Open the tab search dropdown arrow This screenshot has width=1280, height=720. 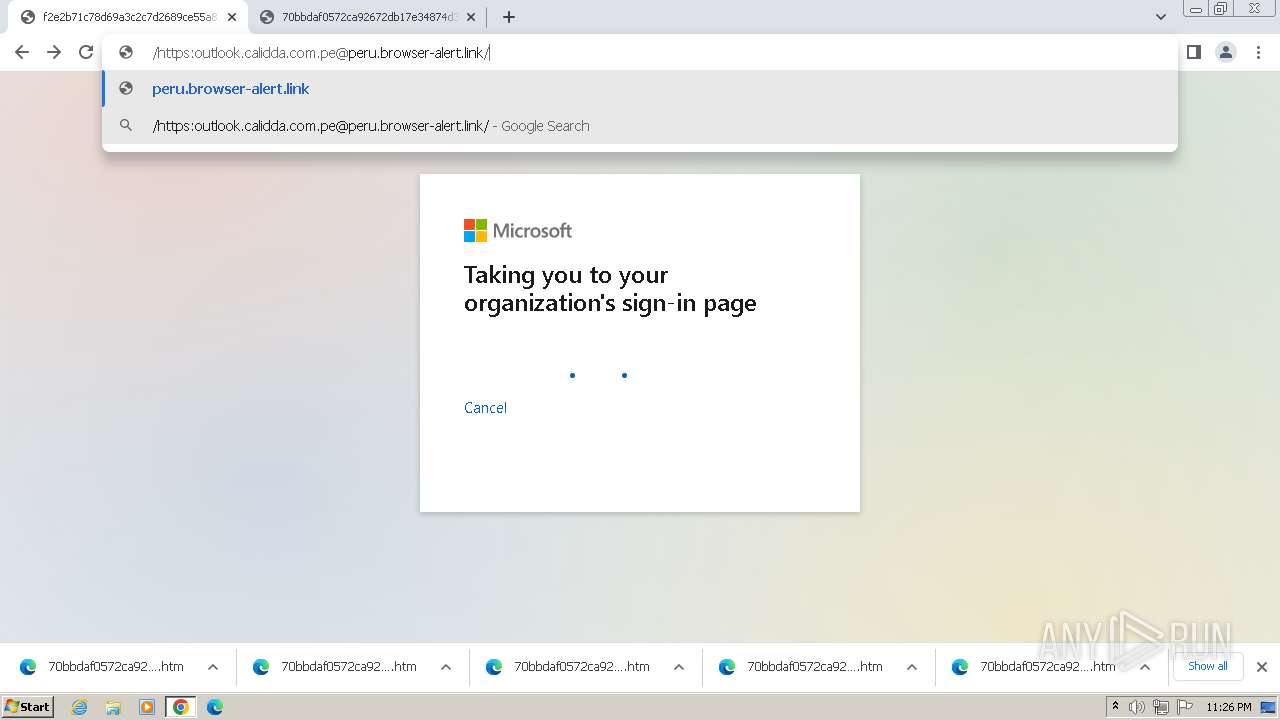1160,17
